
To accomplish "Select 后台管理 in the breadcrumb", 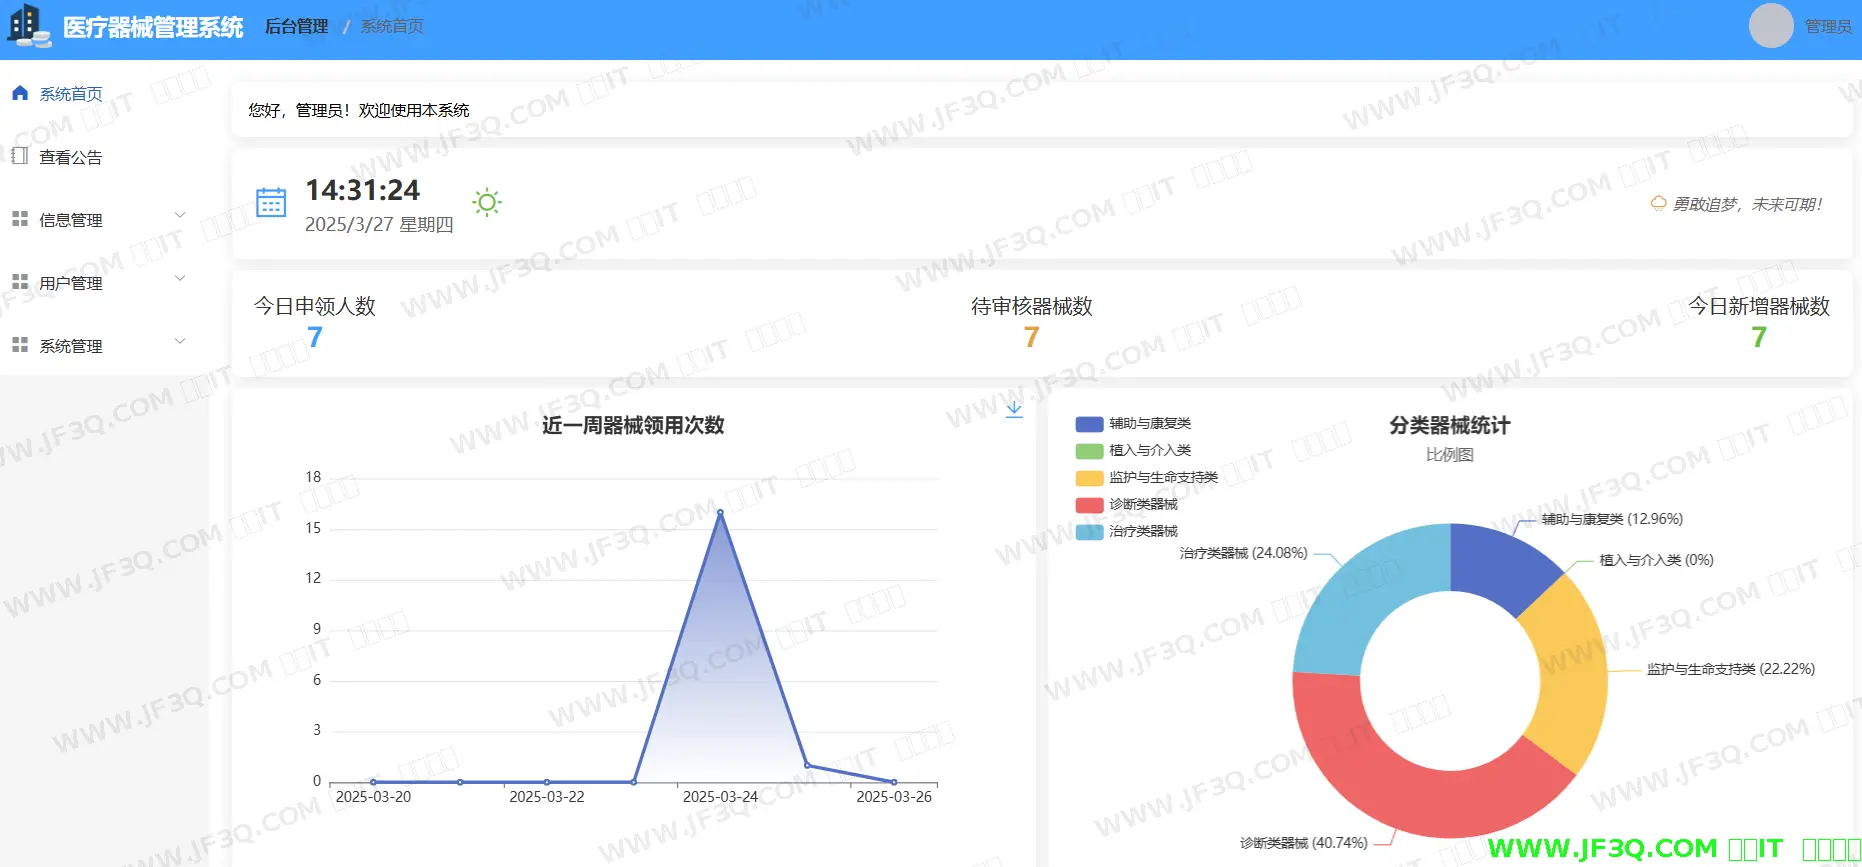I will point(296,27).
